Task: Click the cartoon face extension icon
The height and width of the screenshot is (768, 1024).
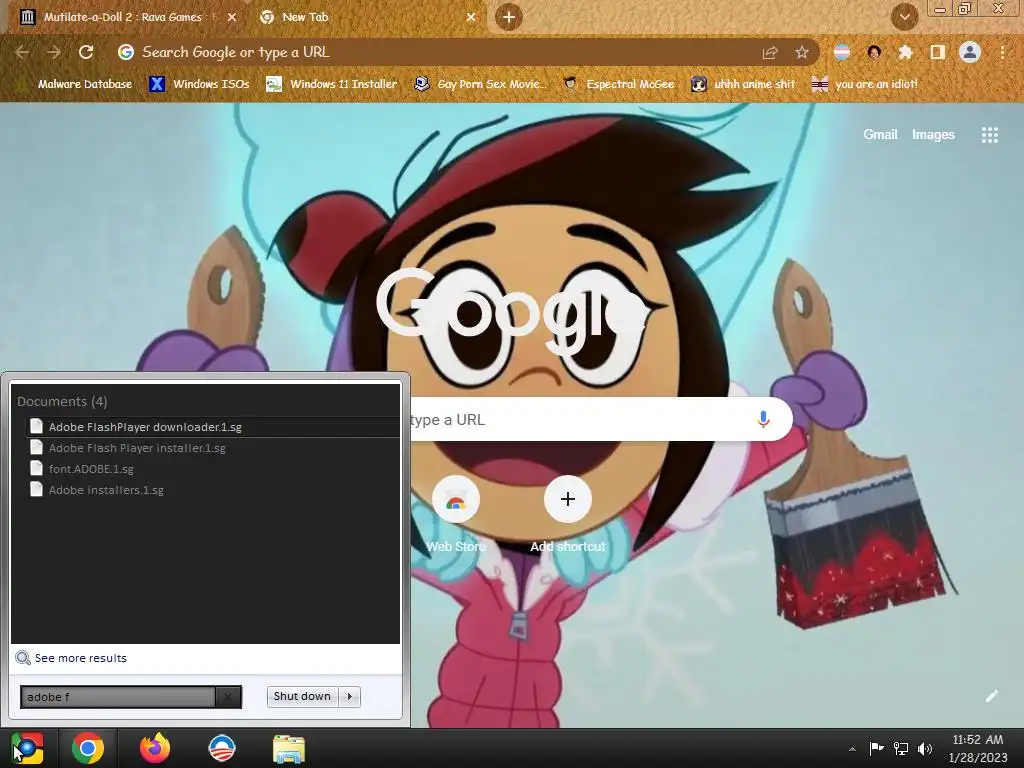Action: [874, 52]
